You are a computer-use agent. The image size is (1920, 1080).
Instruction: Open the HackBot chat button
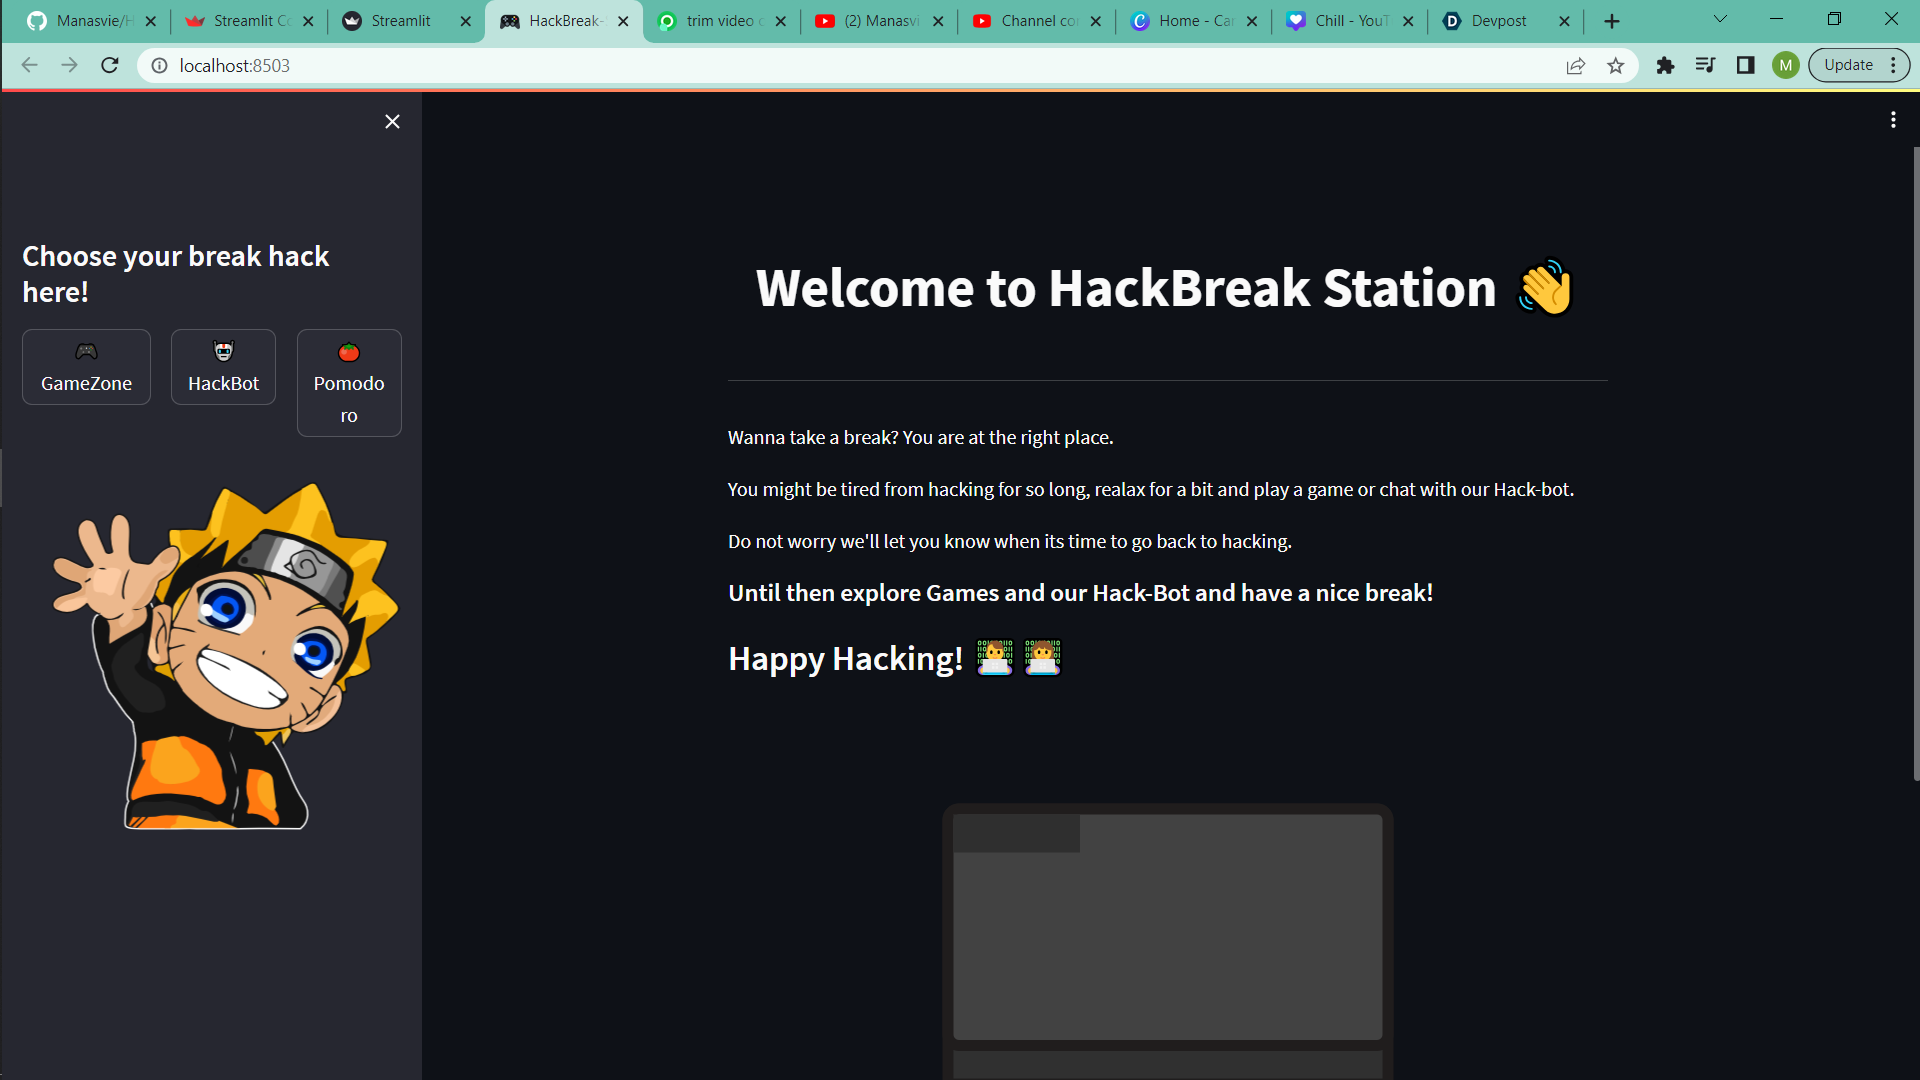tap(223, 367)
